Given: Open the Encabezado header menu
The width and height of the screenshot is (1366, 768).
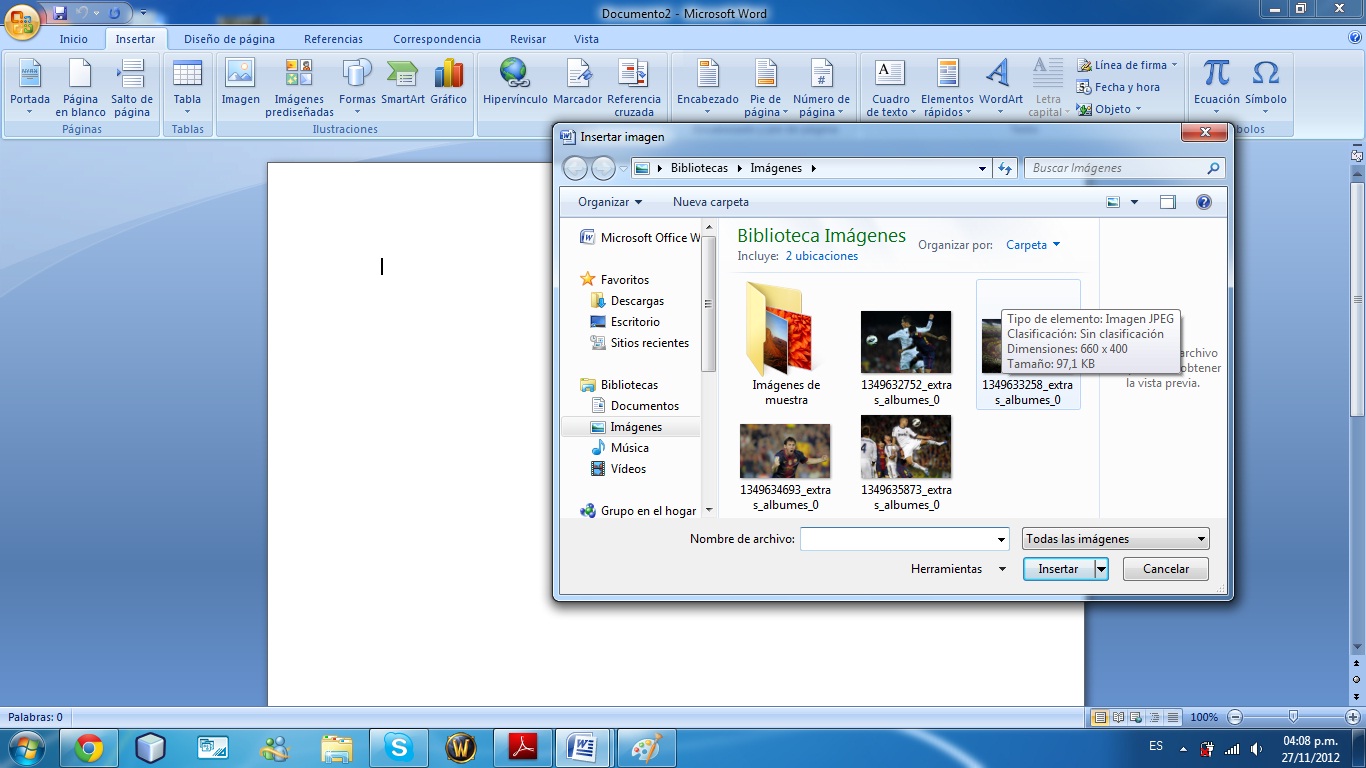Looking at the screenshot, I should tap(708, 88).
